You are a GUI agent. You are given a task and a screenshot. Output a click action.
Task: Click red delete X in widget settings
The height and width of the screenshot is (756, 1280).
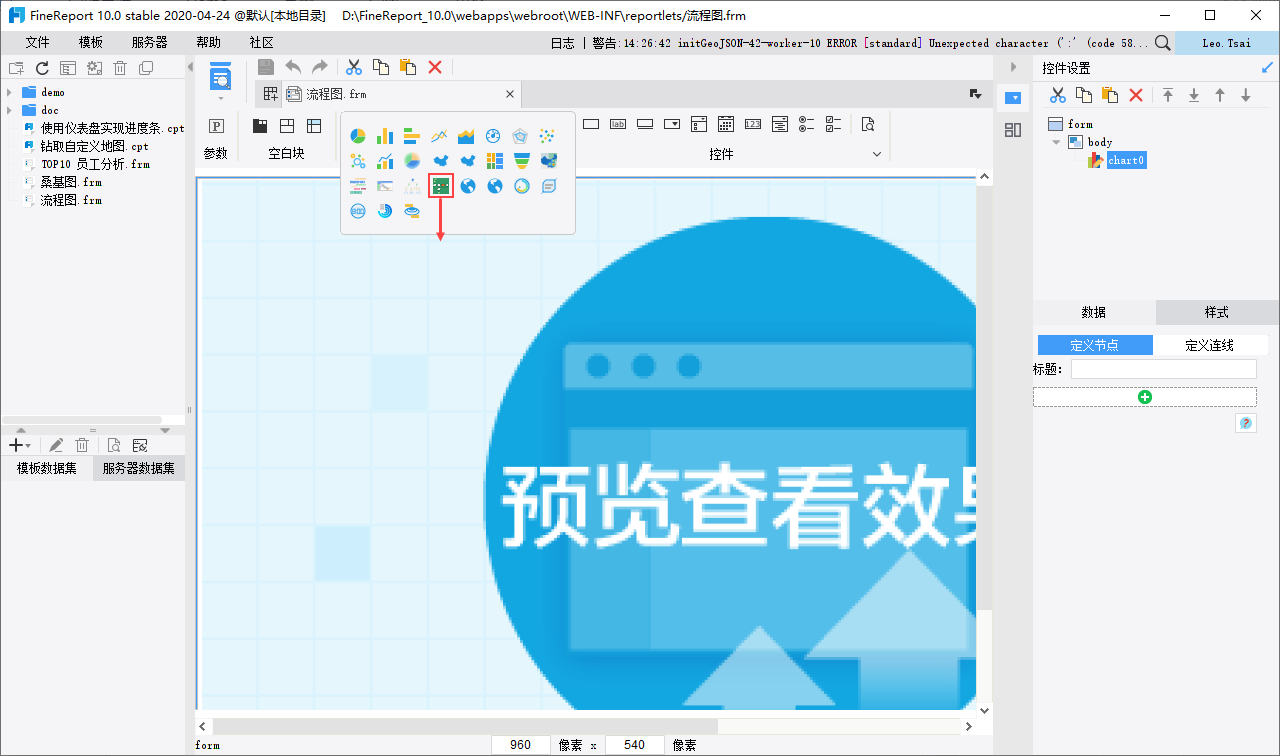[1136, 95]
